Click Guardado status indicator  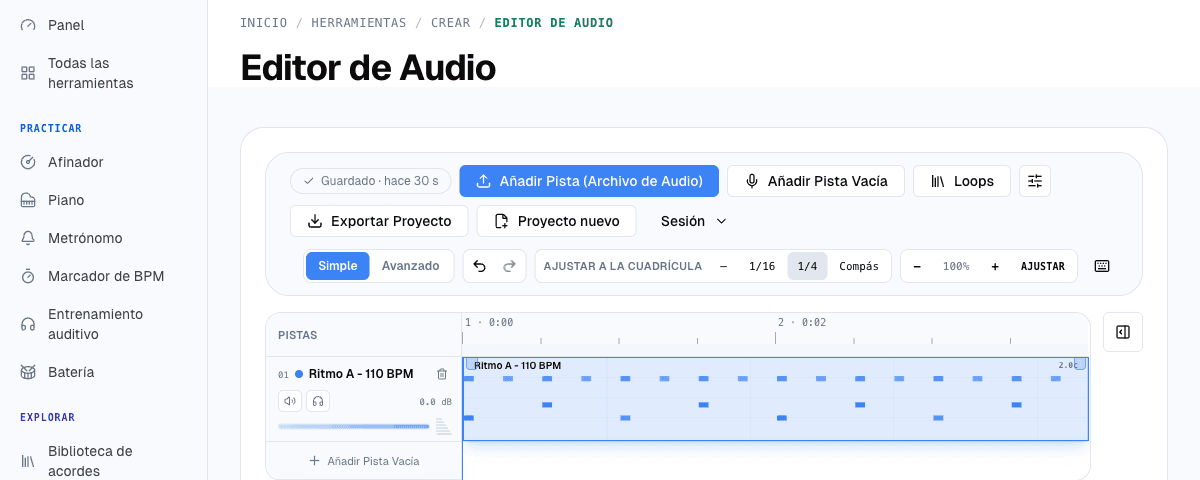(x=371, y=181)
